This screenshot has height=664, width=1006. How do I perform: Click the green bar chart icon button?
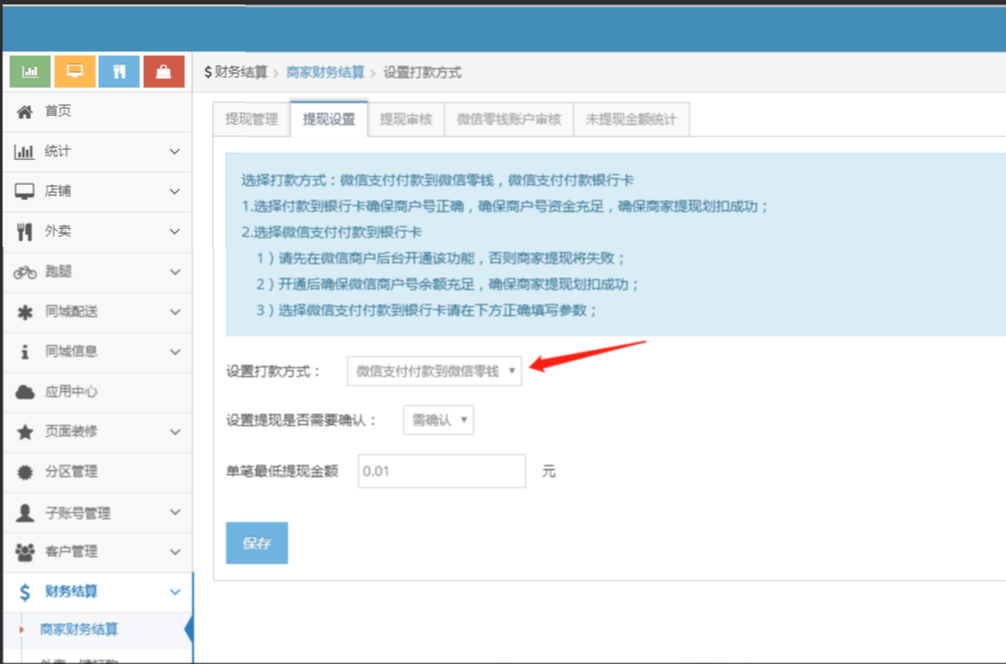tap(30, 72)
